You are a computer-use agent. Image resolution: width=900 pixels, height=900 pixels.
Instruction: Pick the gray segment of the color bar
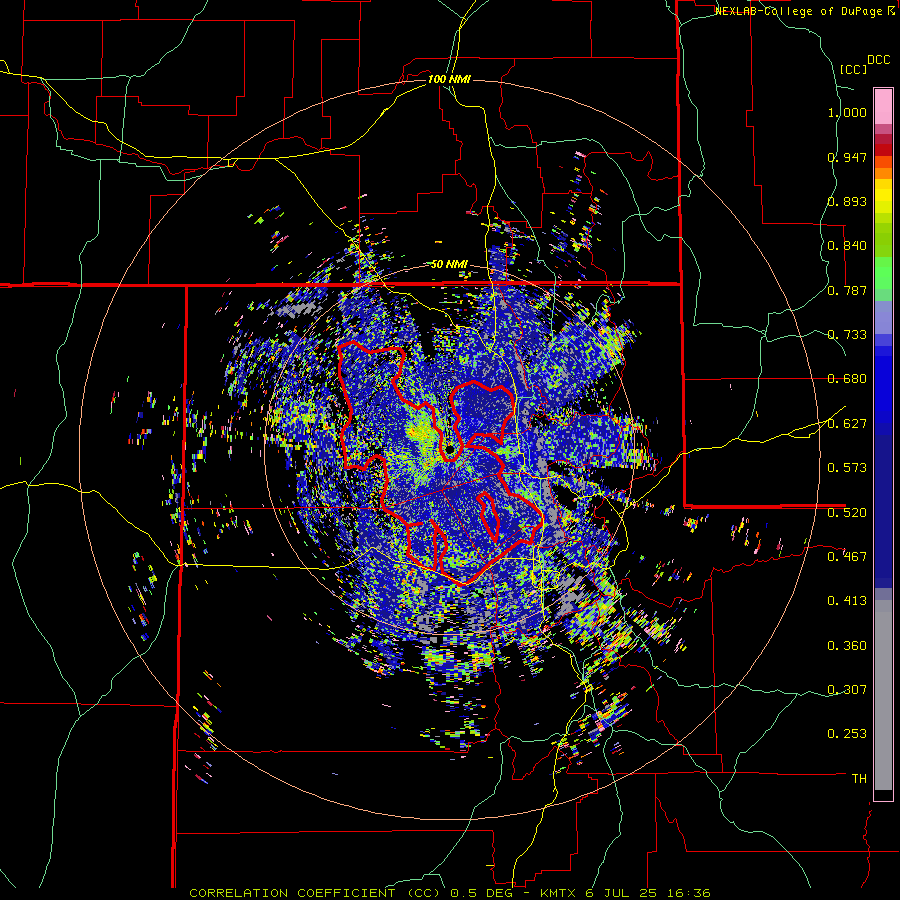pos(883,695)
